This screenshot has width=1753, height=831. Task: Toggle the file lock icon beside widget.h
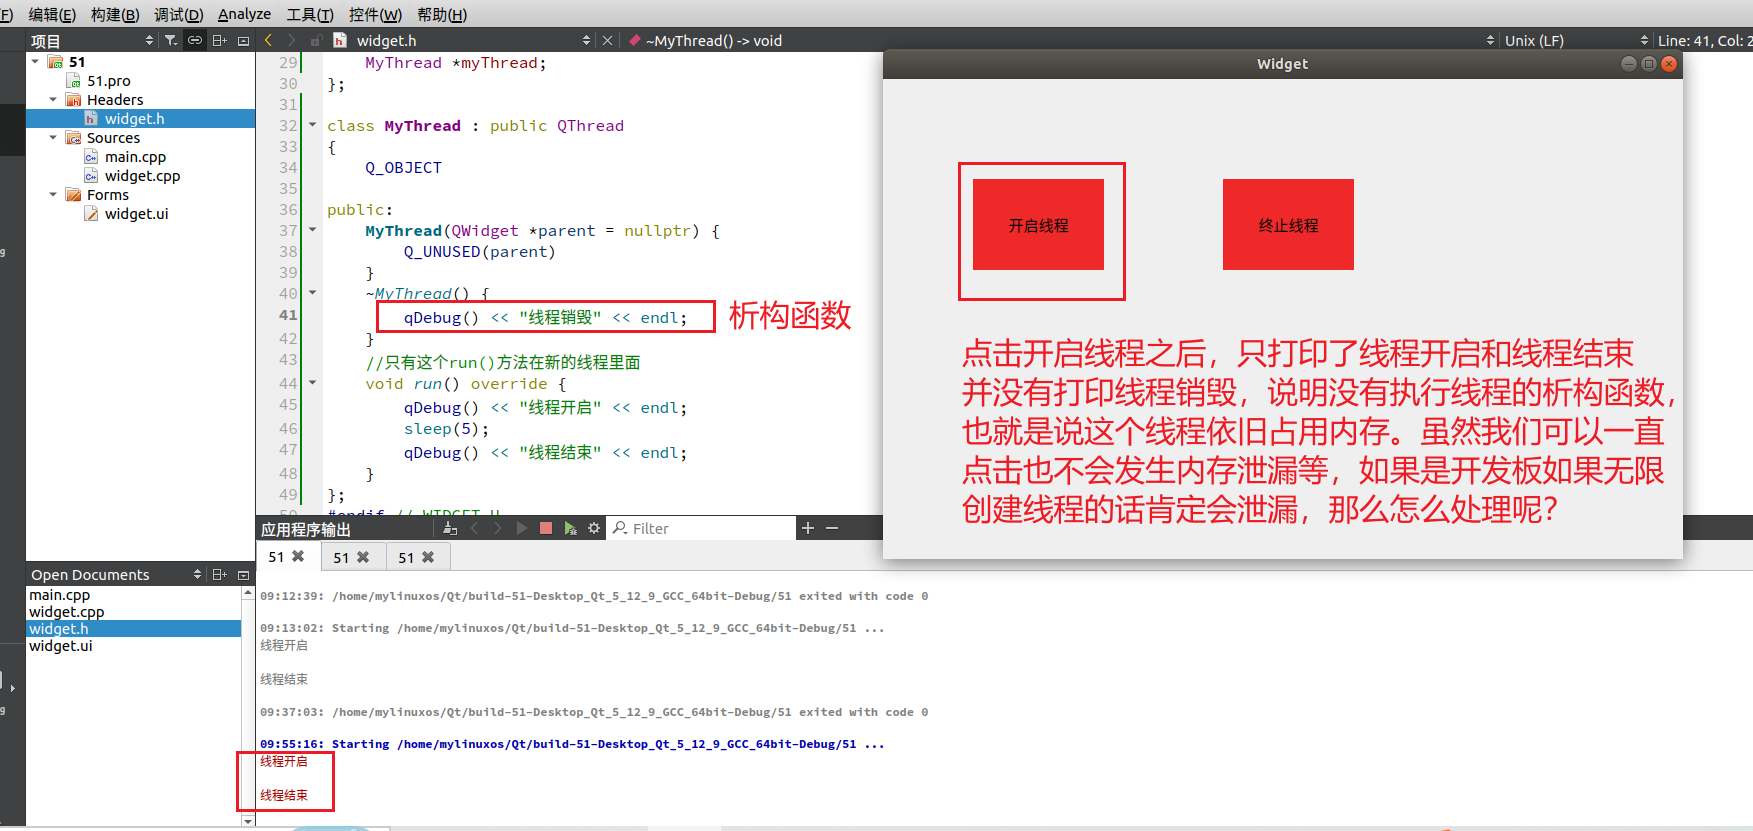(x=316, y=40)
